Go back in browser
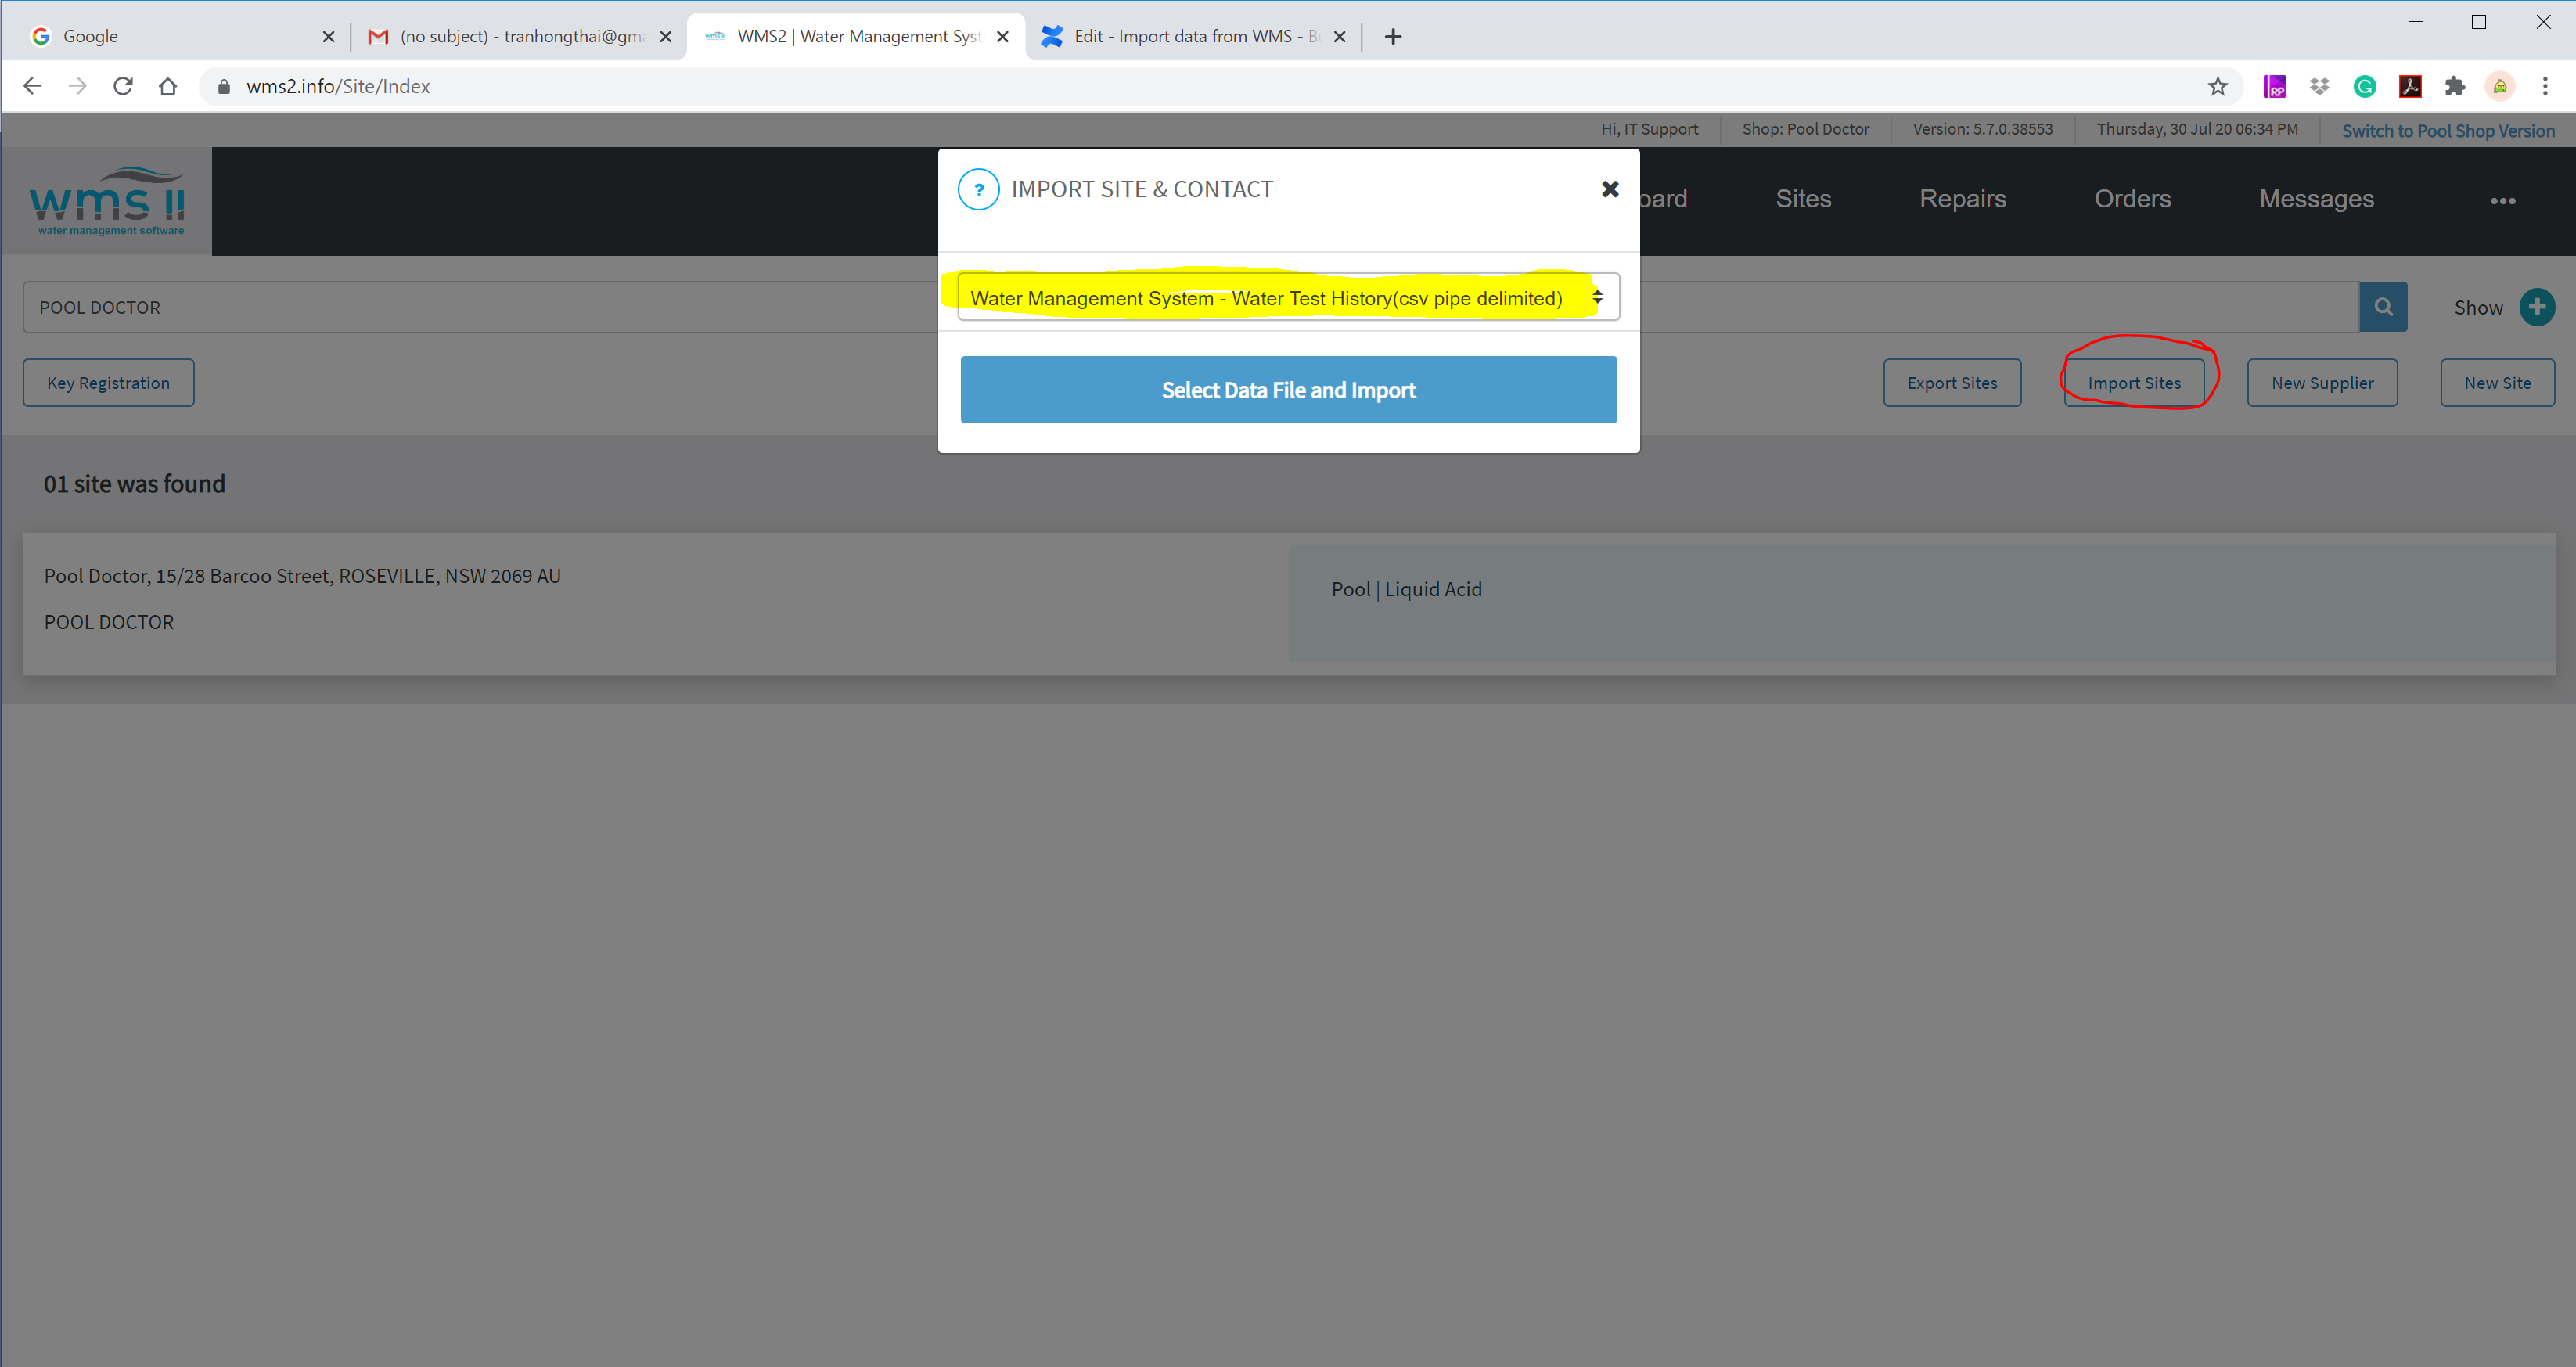 coord(32,86)
